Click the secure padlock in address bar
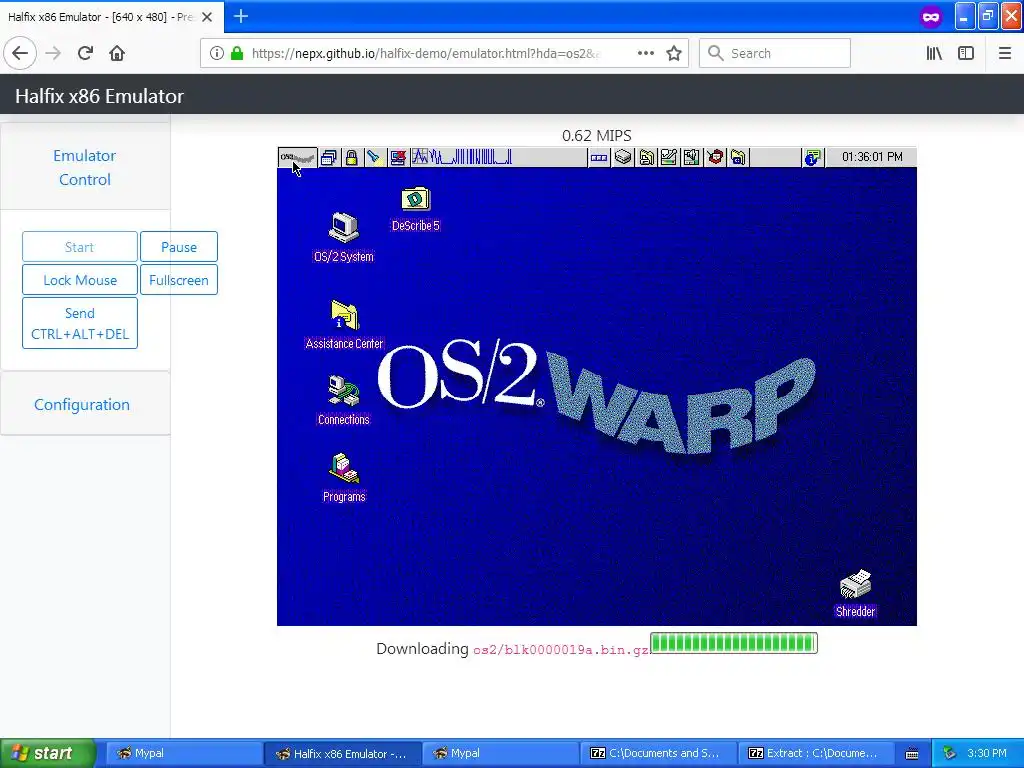Screen dimensions: 1024x768 click(x=237, y=54)
